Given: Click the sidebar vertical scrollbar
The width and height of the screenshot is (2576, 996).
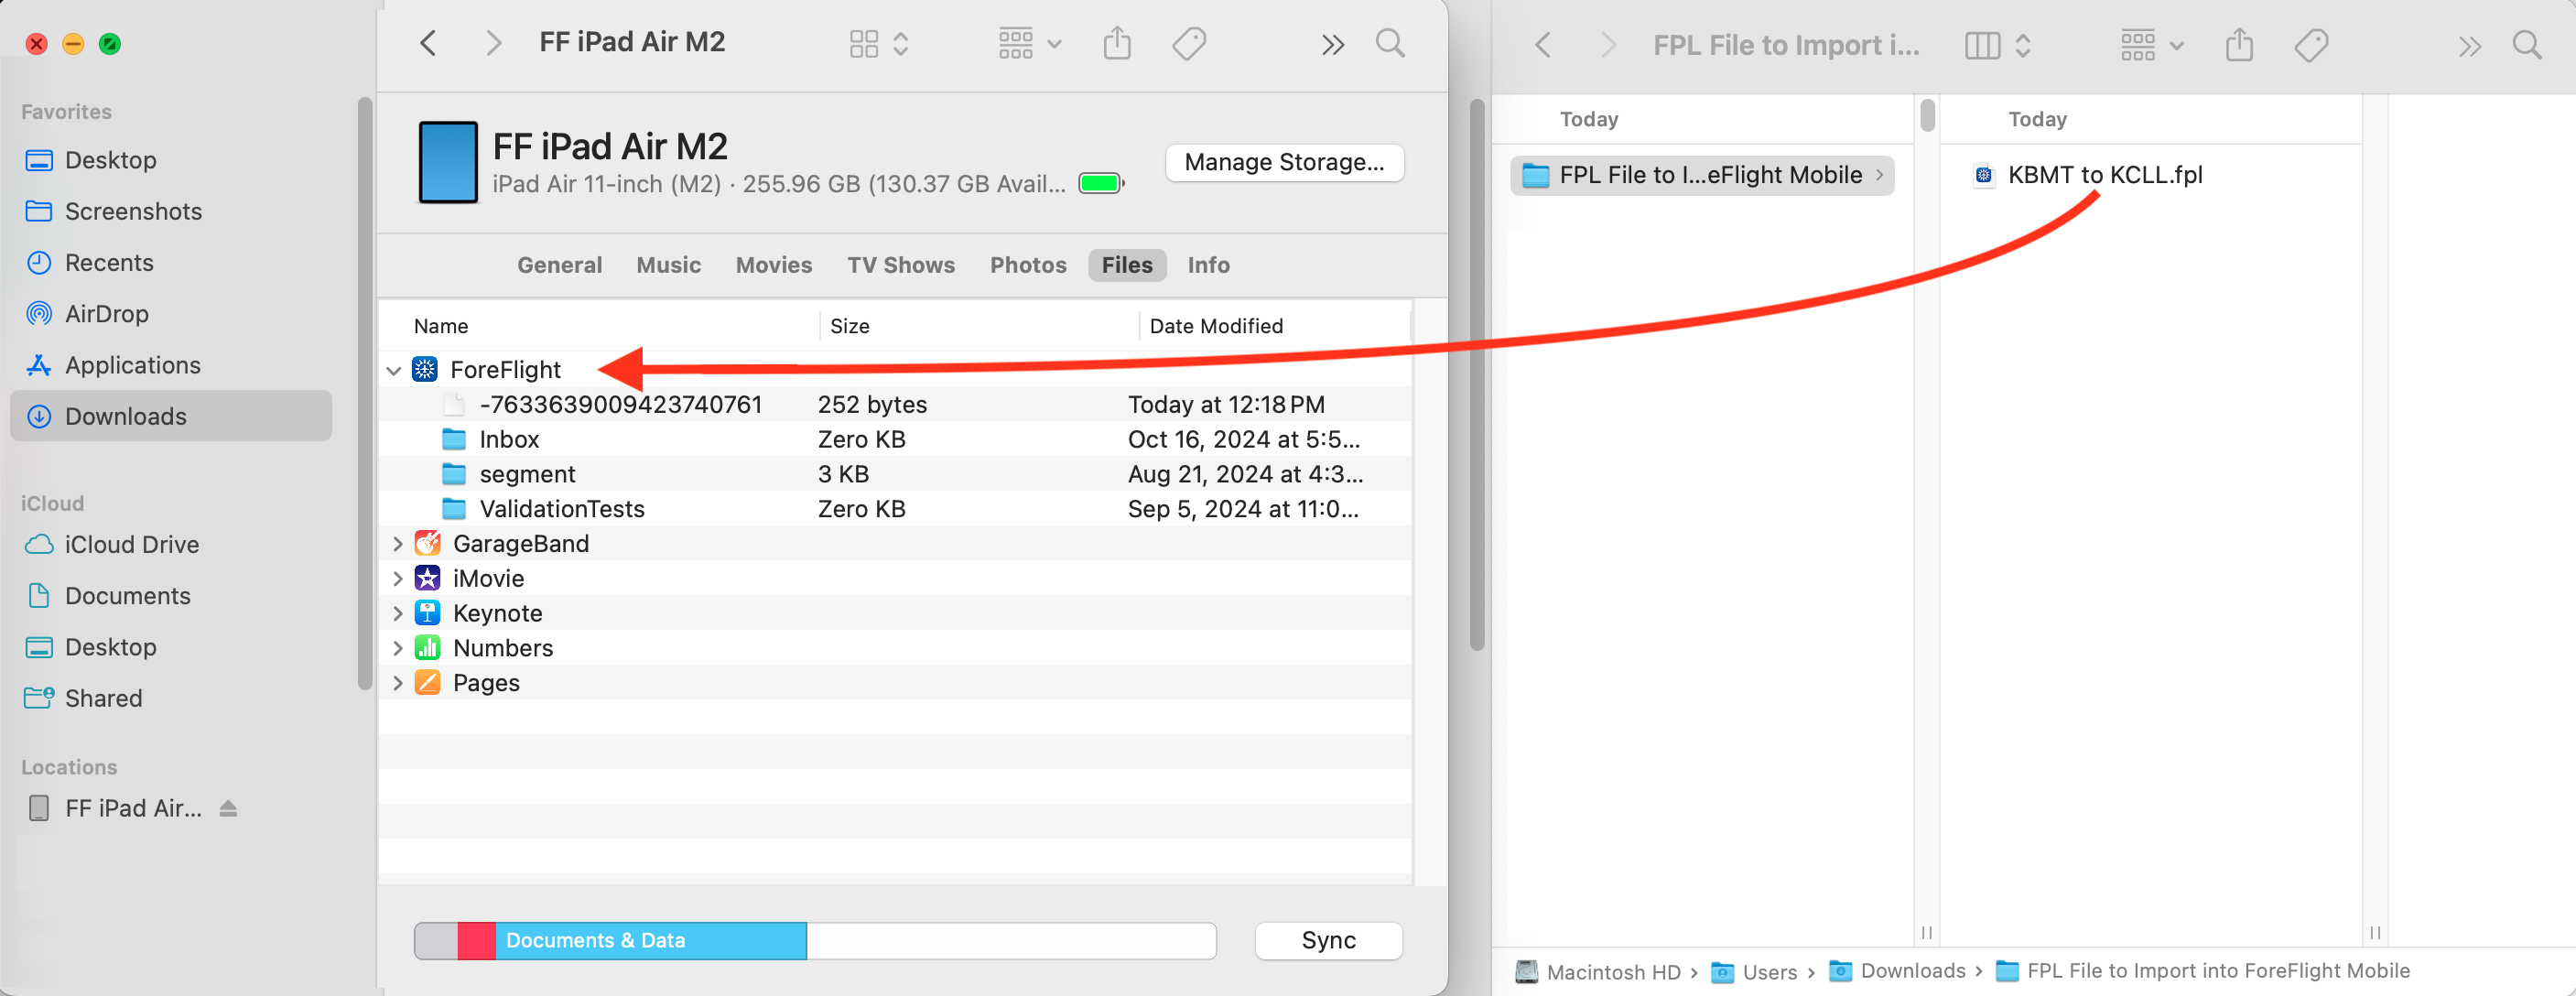Looking at the screenshot, I should point(365,392).
